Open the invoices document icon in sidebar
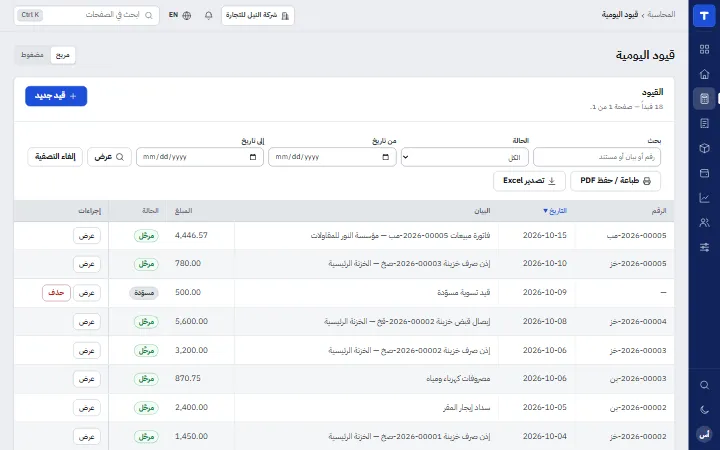The height and width of the screenshot is (450, 720). point(704,124)
